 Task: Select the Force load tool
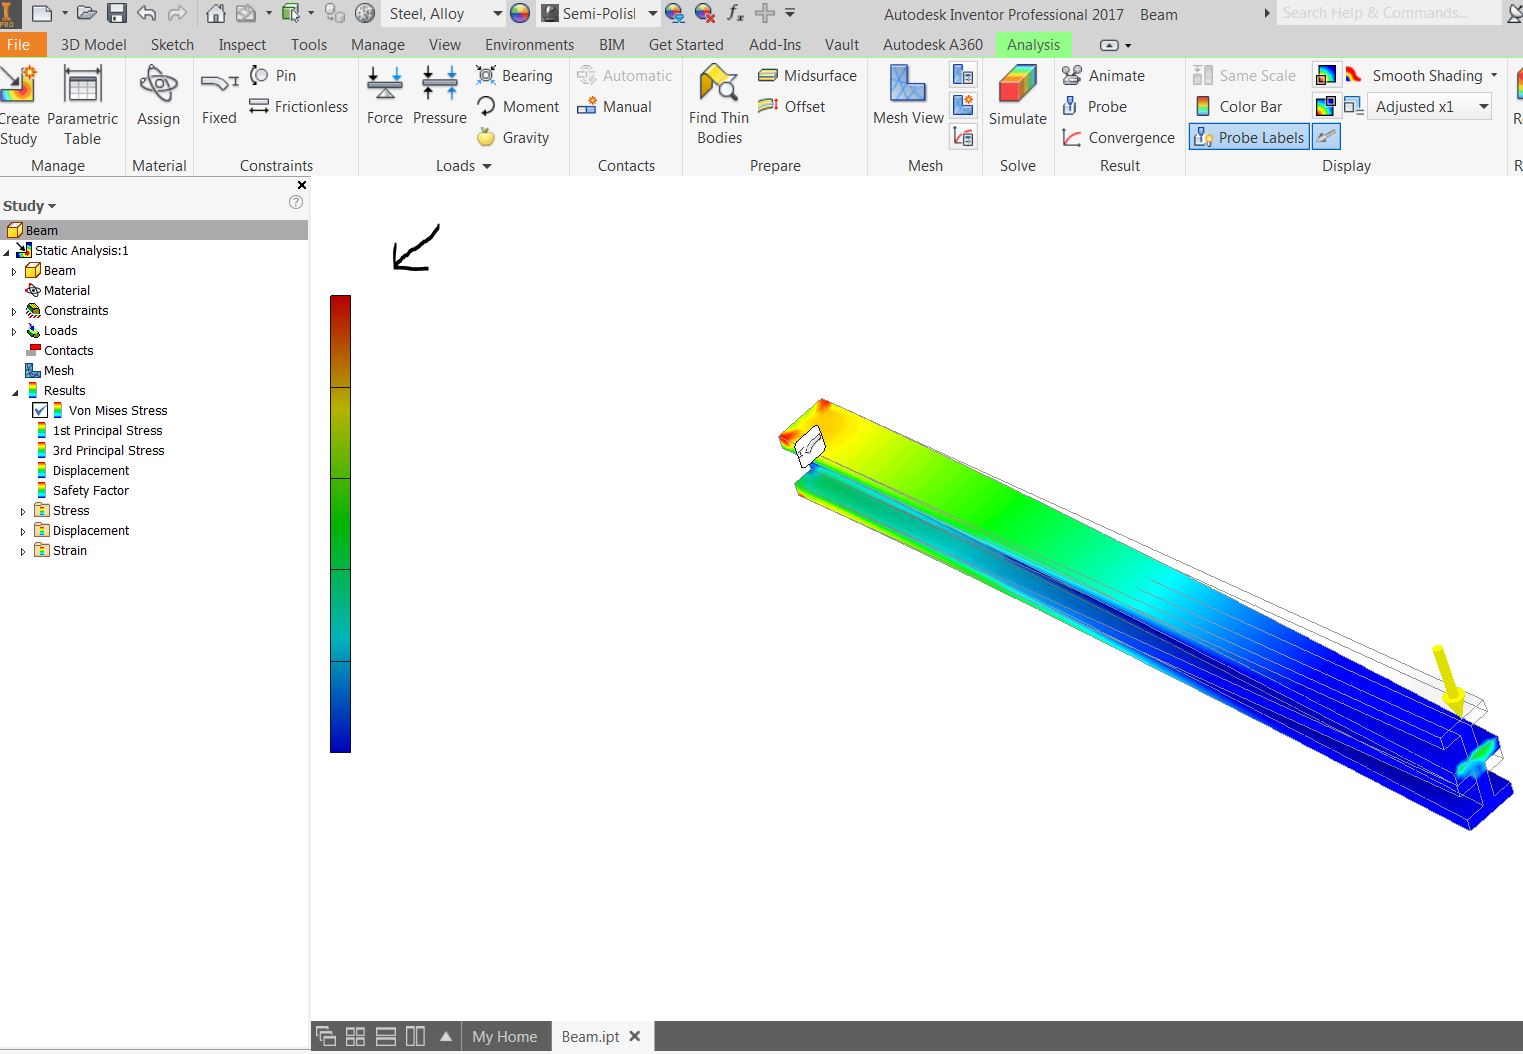pos(384,95)
